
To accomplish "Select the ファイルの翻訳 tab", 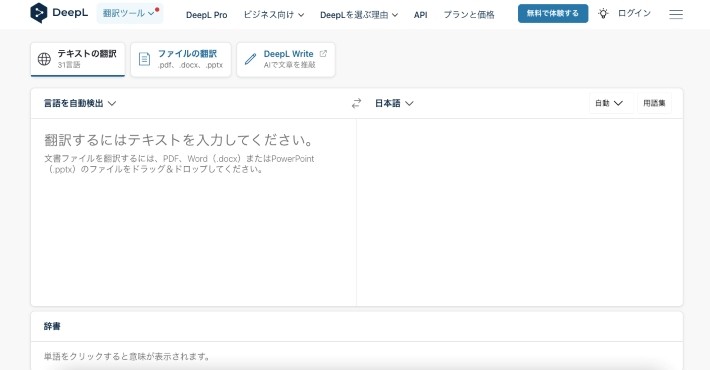I will 181,59.
